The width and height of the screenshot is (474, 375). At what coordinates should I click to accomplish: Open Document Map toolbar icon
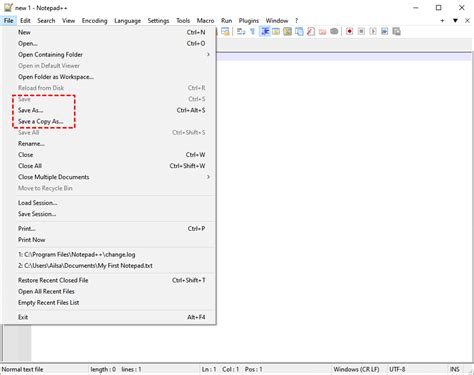pos(287,32)
